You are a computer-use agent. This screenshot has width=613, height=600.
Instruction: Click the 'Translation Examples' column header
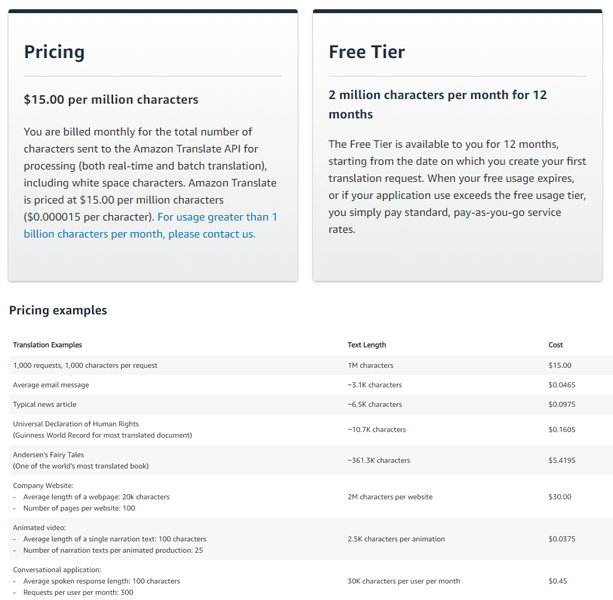pos(47,345)
